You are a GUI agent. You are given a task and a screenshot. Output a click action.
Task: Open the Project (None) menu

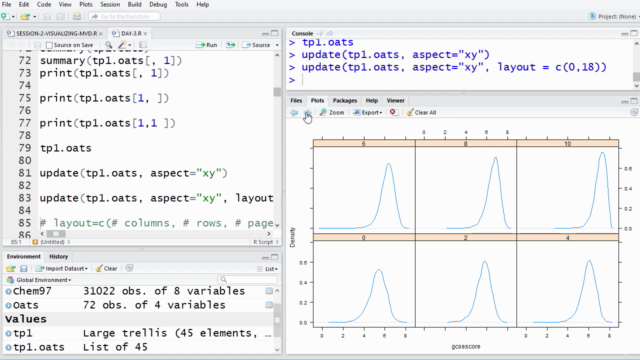pyautogui.click(x=614, y=16)
